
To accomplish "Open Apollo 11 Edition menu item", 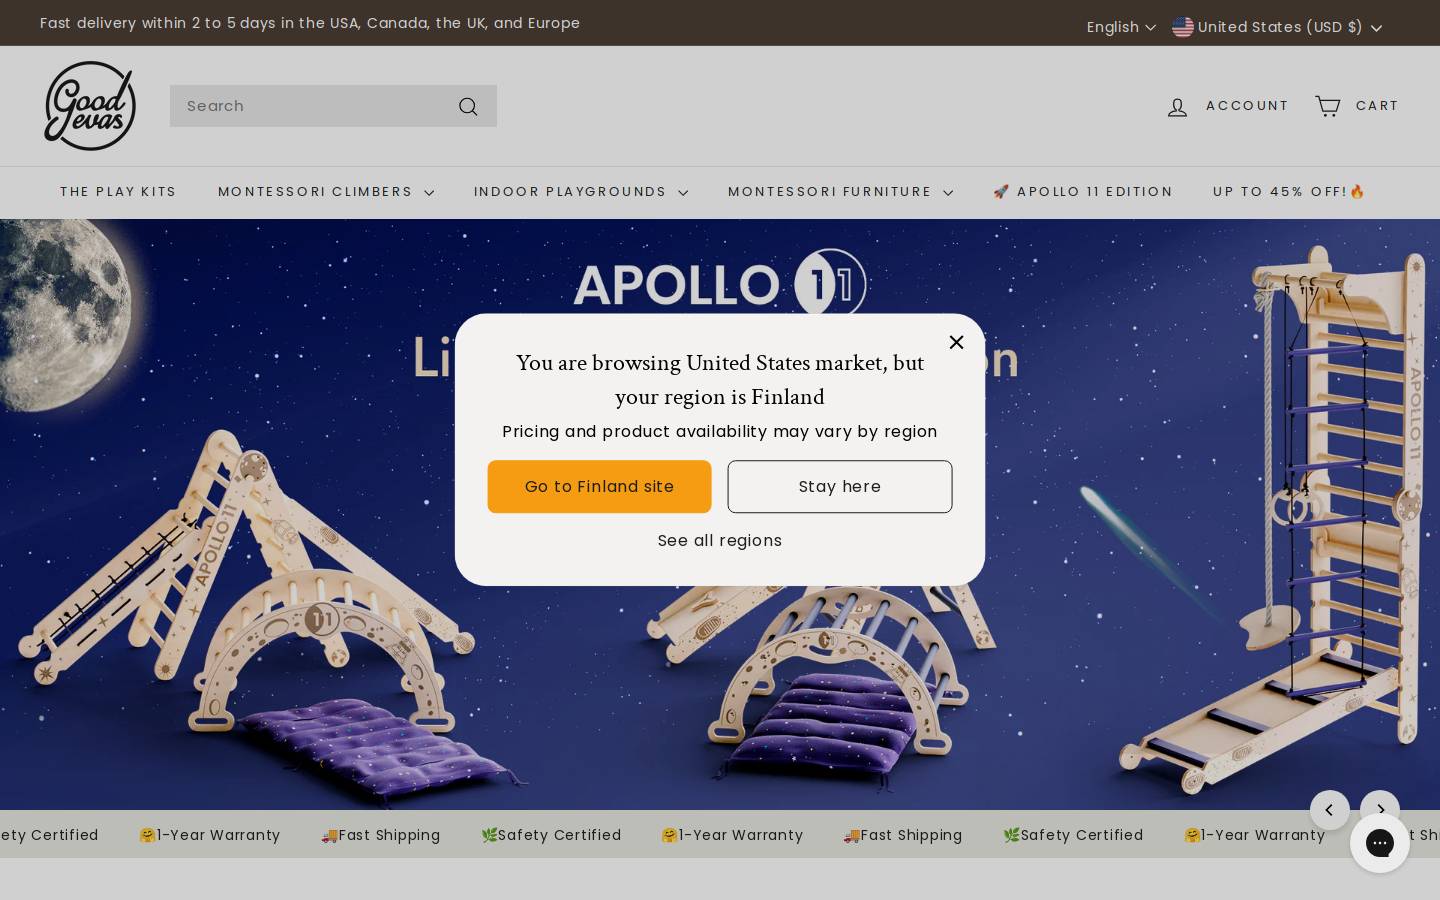I will pos(1082,192).
